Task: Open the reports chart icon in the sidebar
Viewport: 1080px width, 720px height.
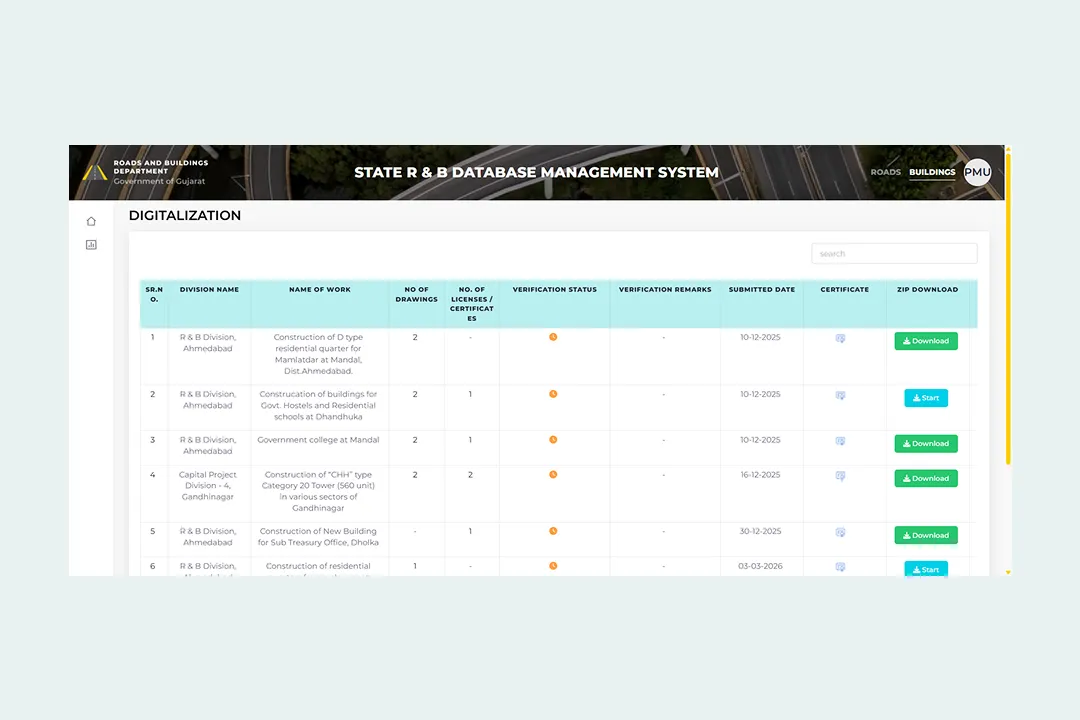Action: 91,244
